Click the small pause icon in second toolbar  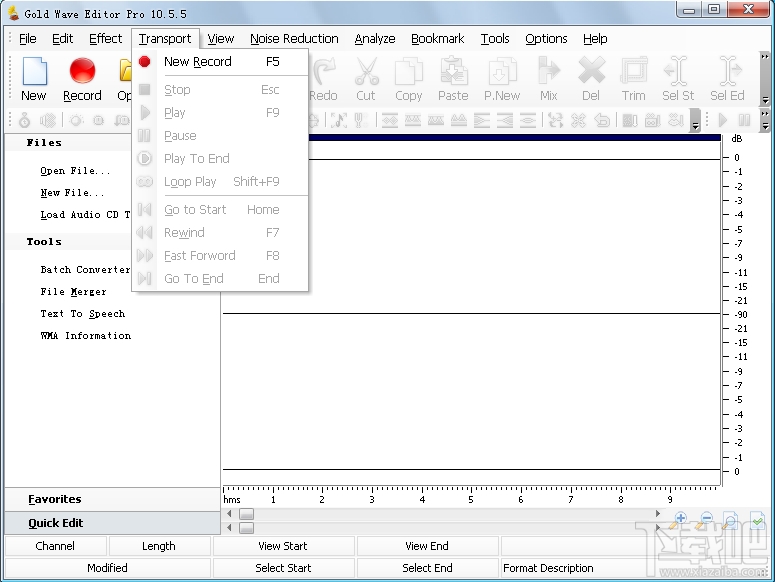point(744,120)
